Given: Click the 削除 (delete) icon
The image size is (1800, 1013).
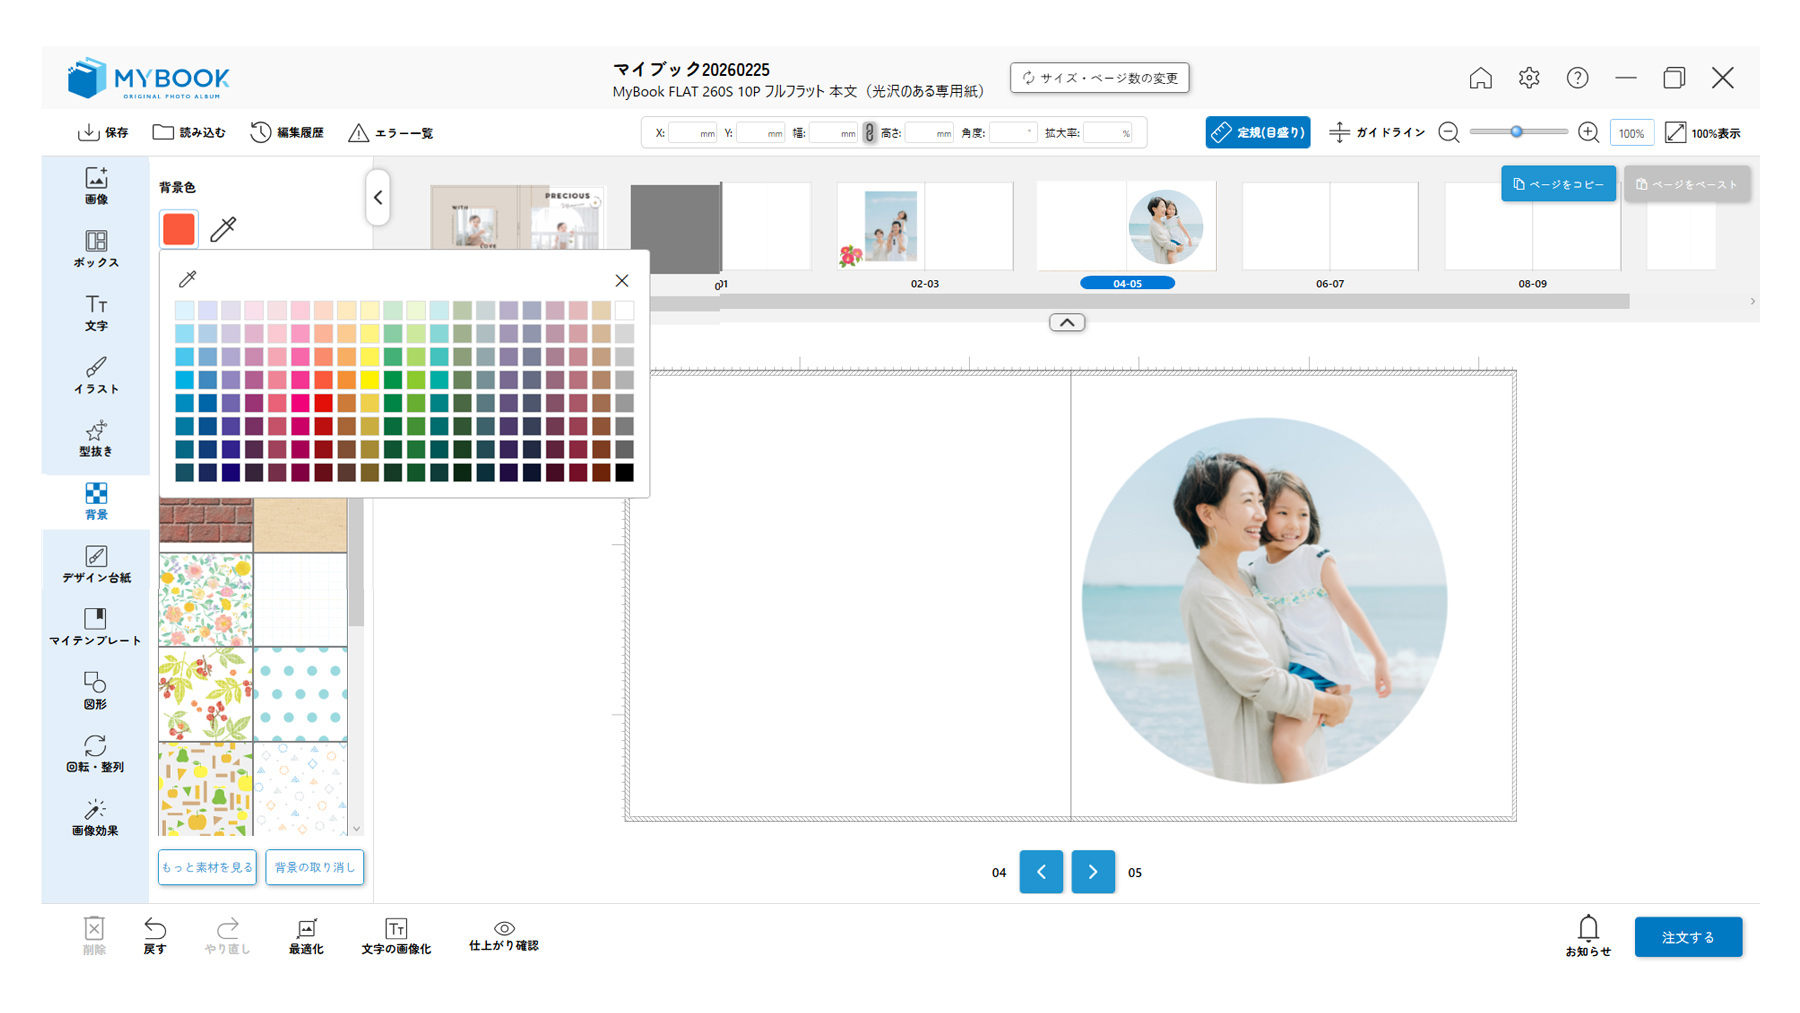Looking at the screenshot, I should point(94,936).
